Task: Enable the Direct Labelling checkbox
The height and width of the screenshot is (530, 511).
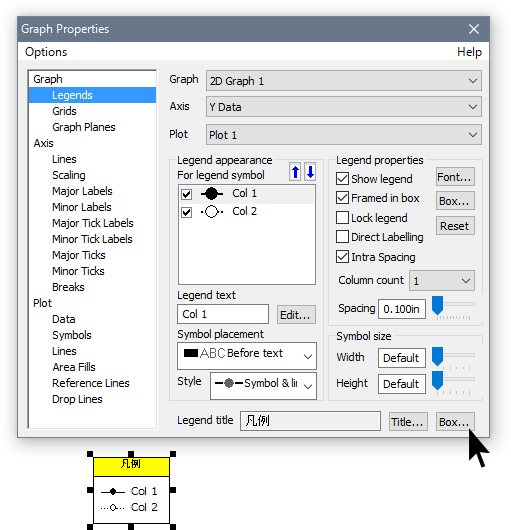Action: pos(342,237)
